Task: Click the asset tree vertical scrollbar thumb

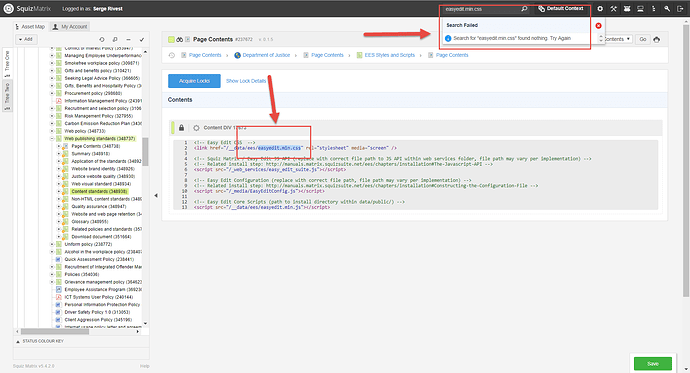Action: [145, 152]
